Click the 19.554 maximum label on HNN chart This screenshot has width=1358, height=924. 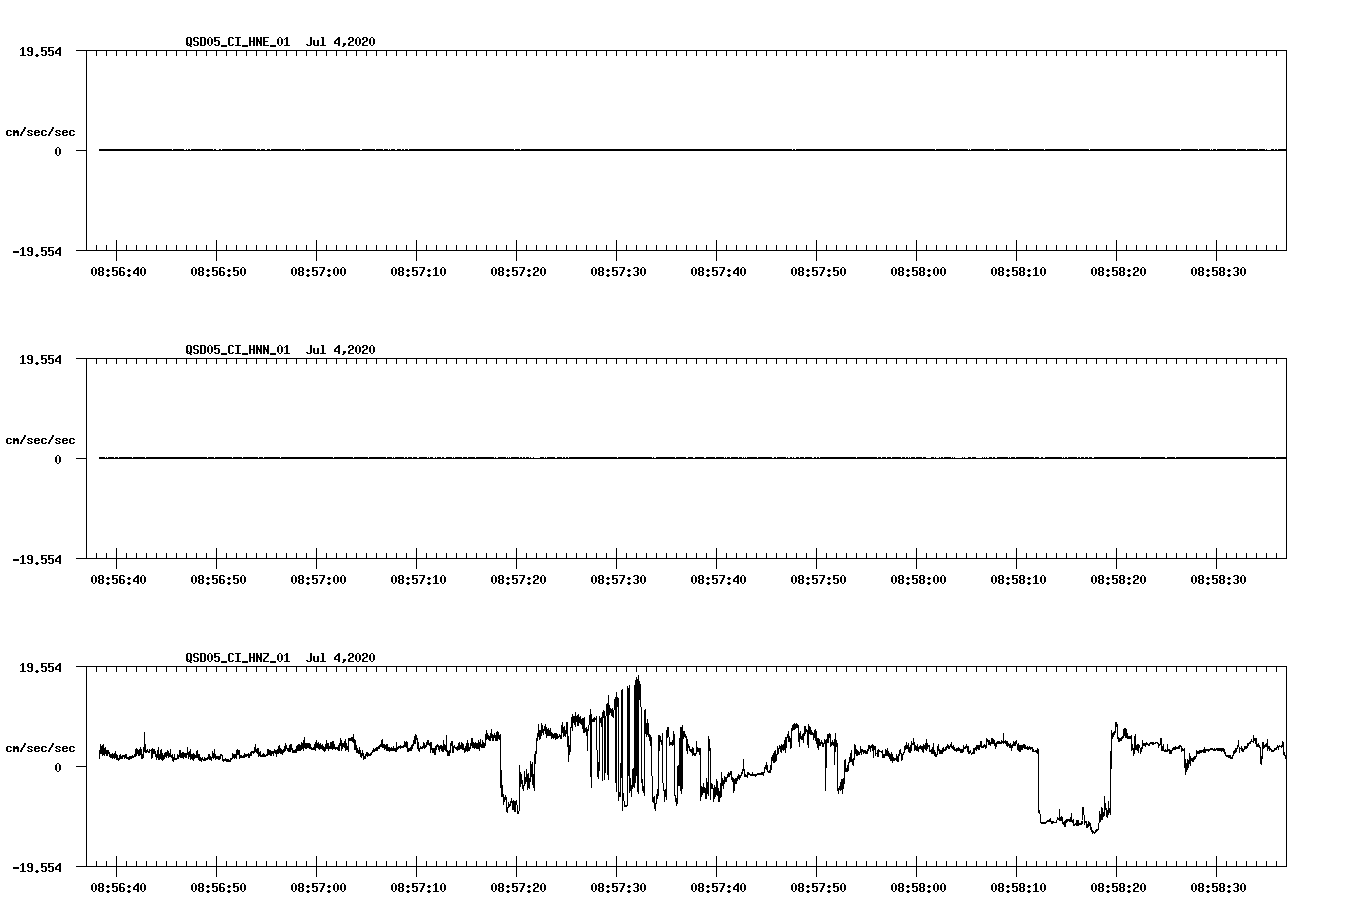40,359
